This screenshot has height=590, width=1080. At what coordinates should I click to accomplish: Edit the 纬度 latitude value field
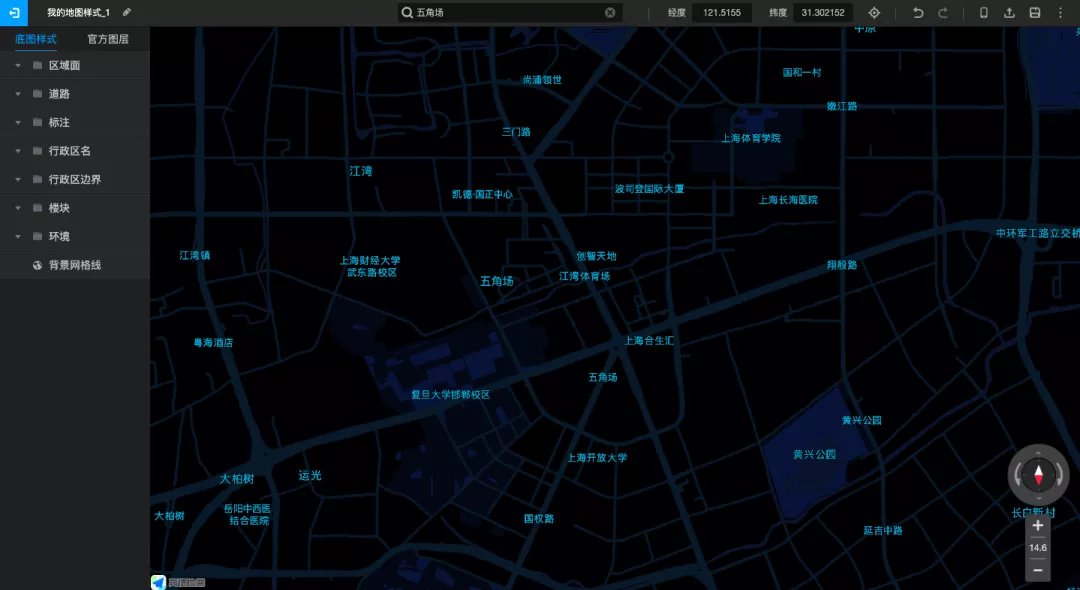(823, 12)
